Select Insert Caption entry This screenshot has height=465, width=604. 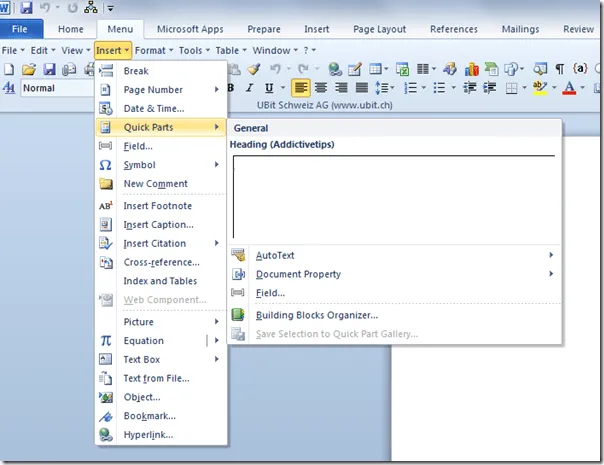click(161, 225)
